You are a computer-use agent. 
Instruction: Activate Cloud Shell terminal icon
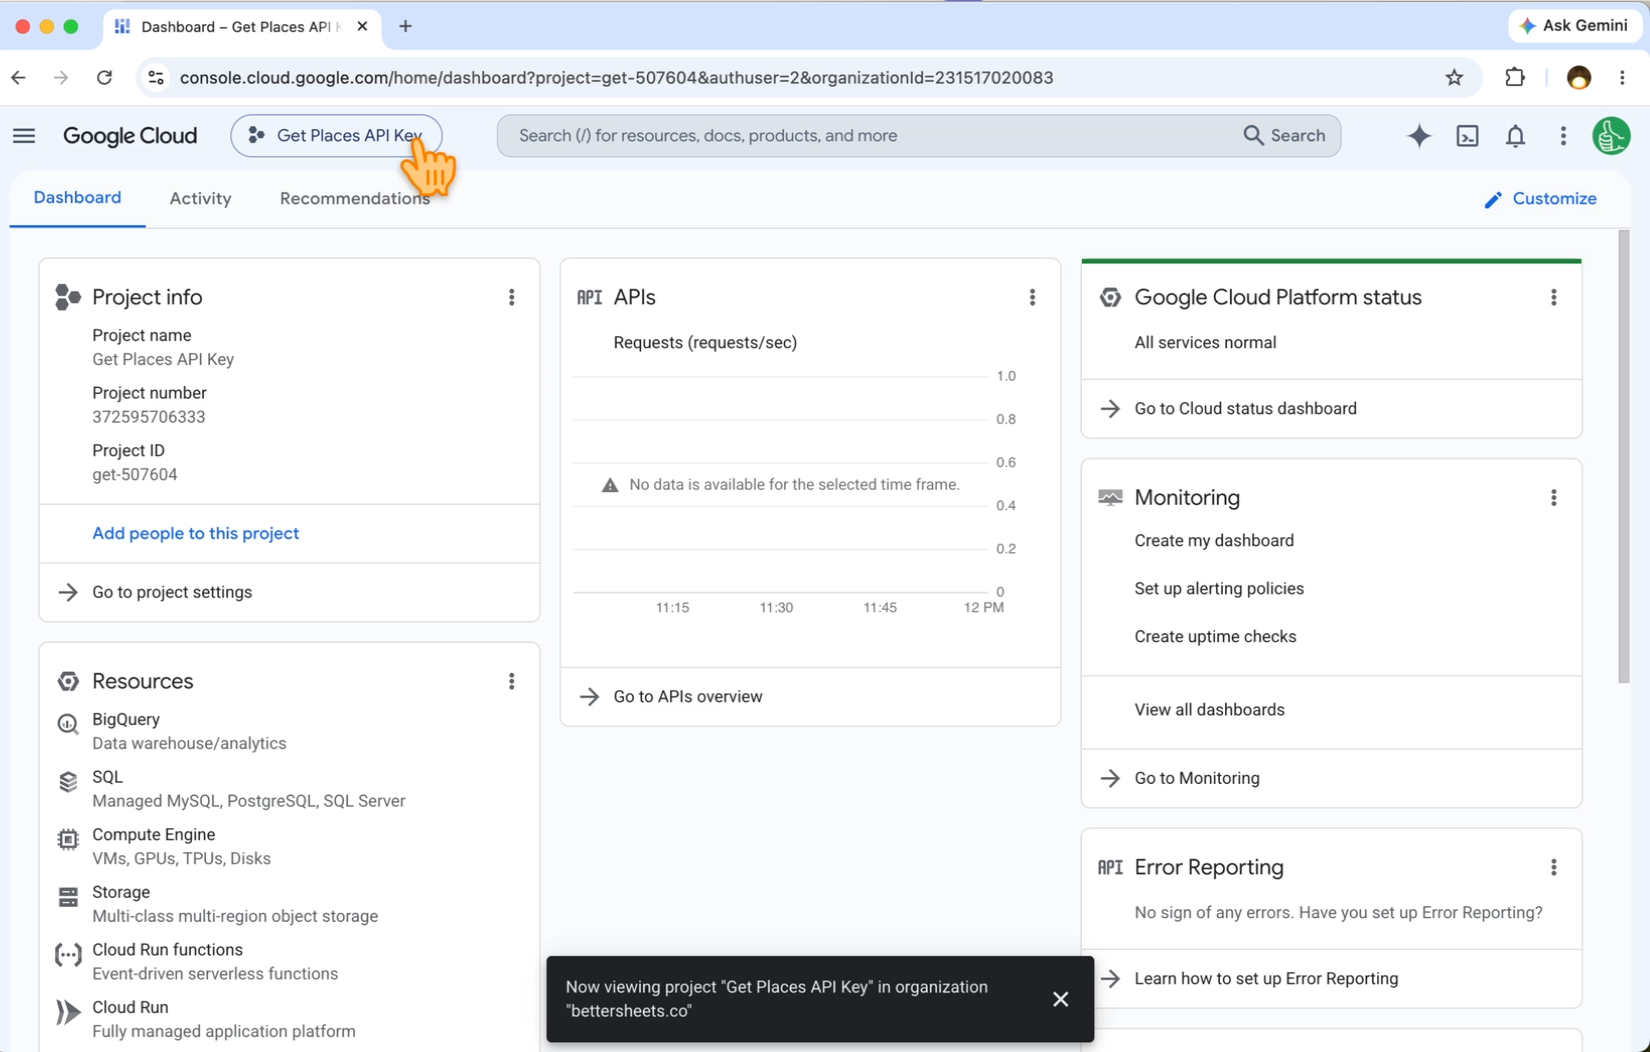pos(1467,136)
